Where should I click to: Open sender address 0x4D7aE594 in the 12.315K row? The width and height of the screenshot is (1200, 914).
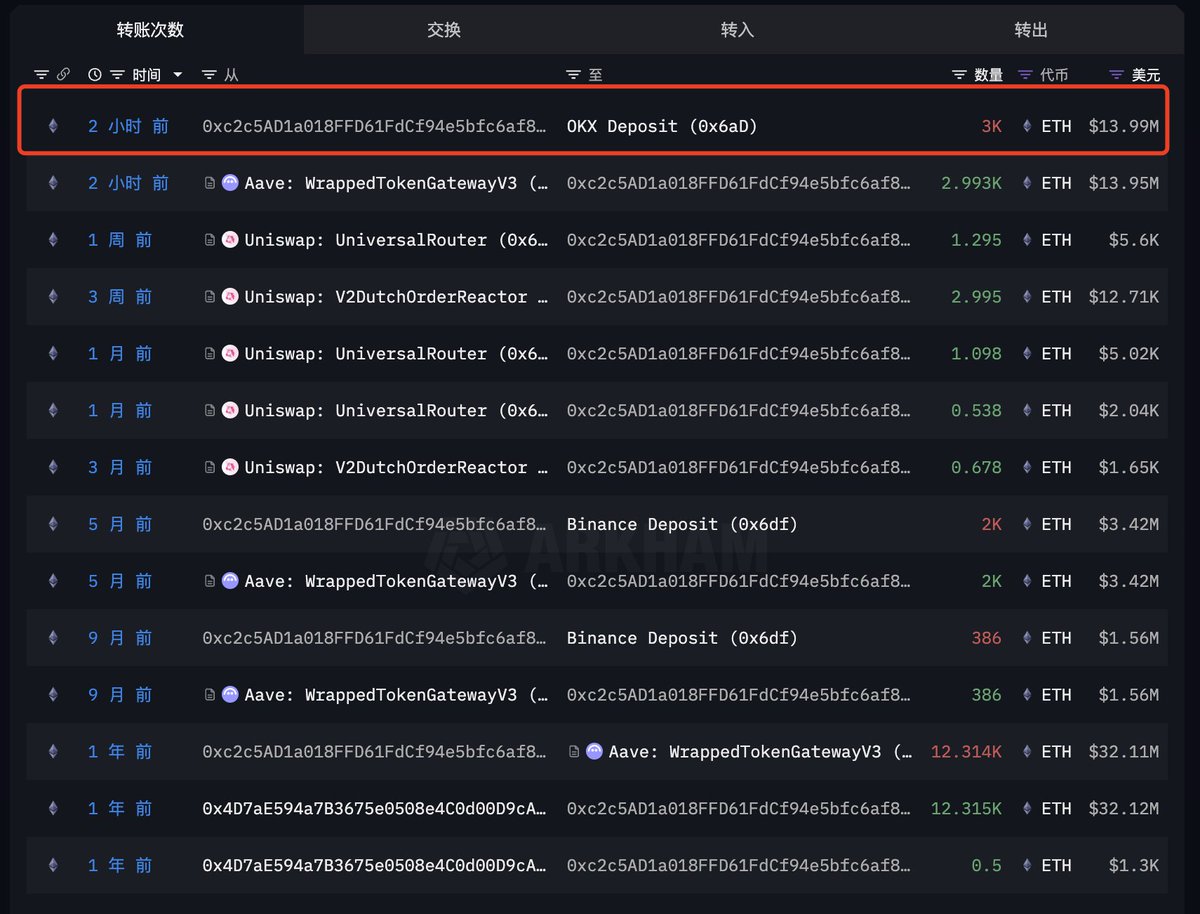pos(375,809)
